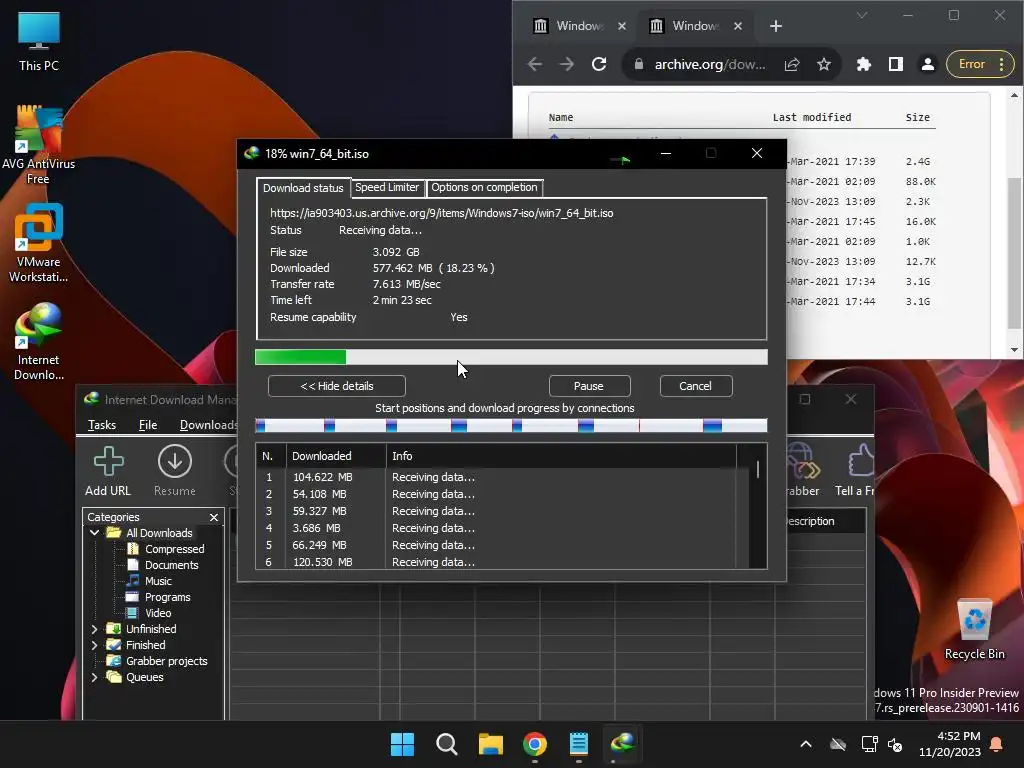Open Windows Start menu

pos(402,744)
